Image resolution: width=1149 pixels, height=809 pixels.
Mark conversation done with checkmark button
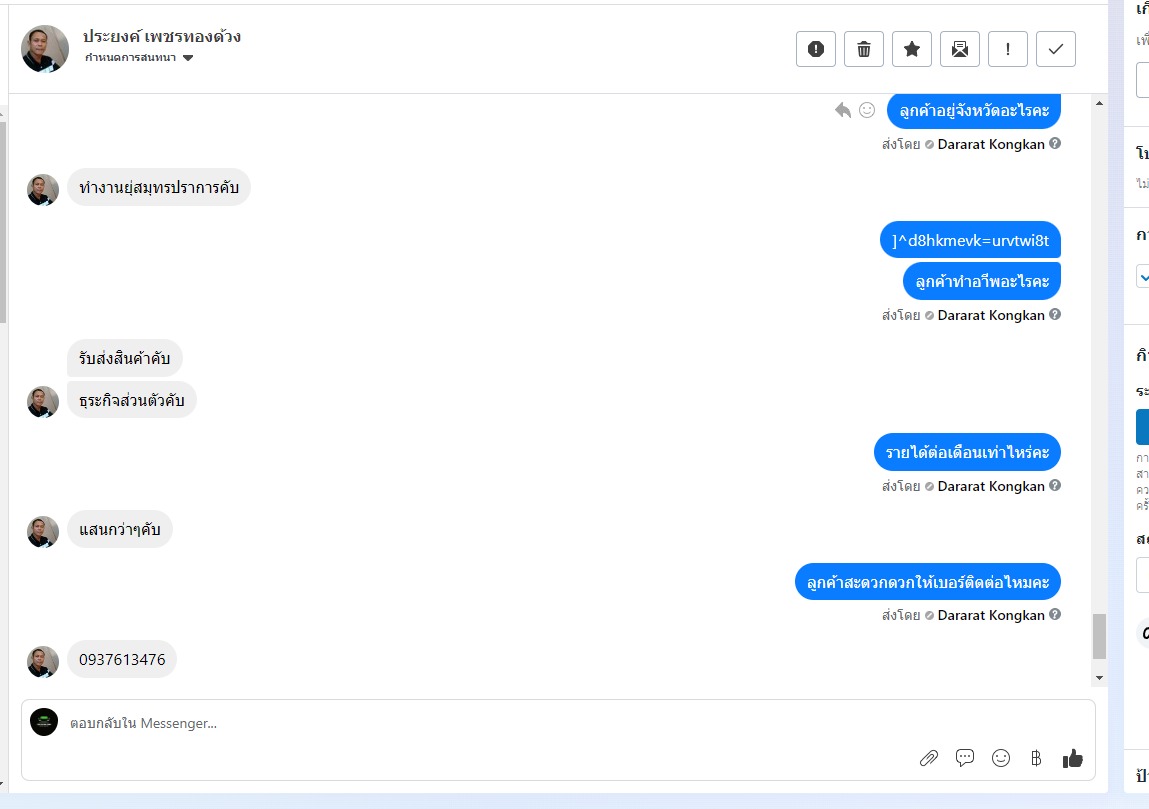1056,49
